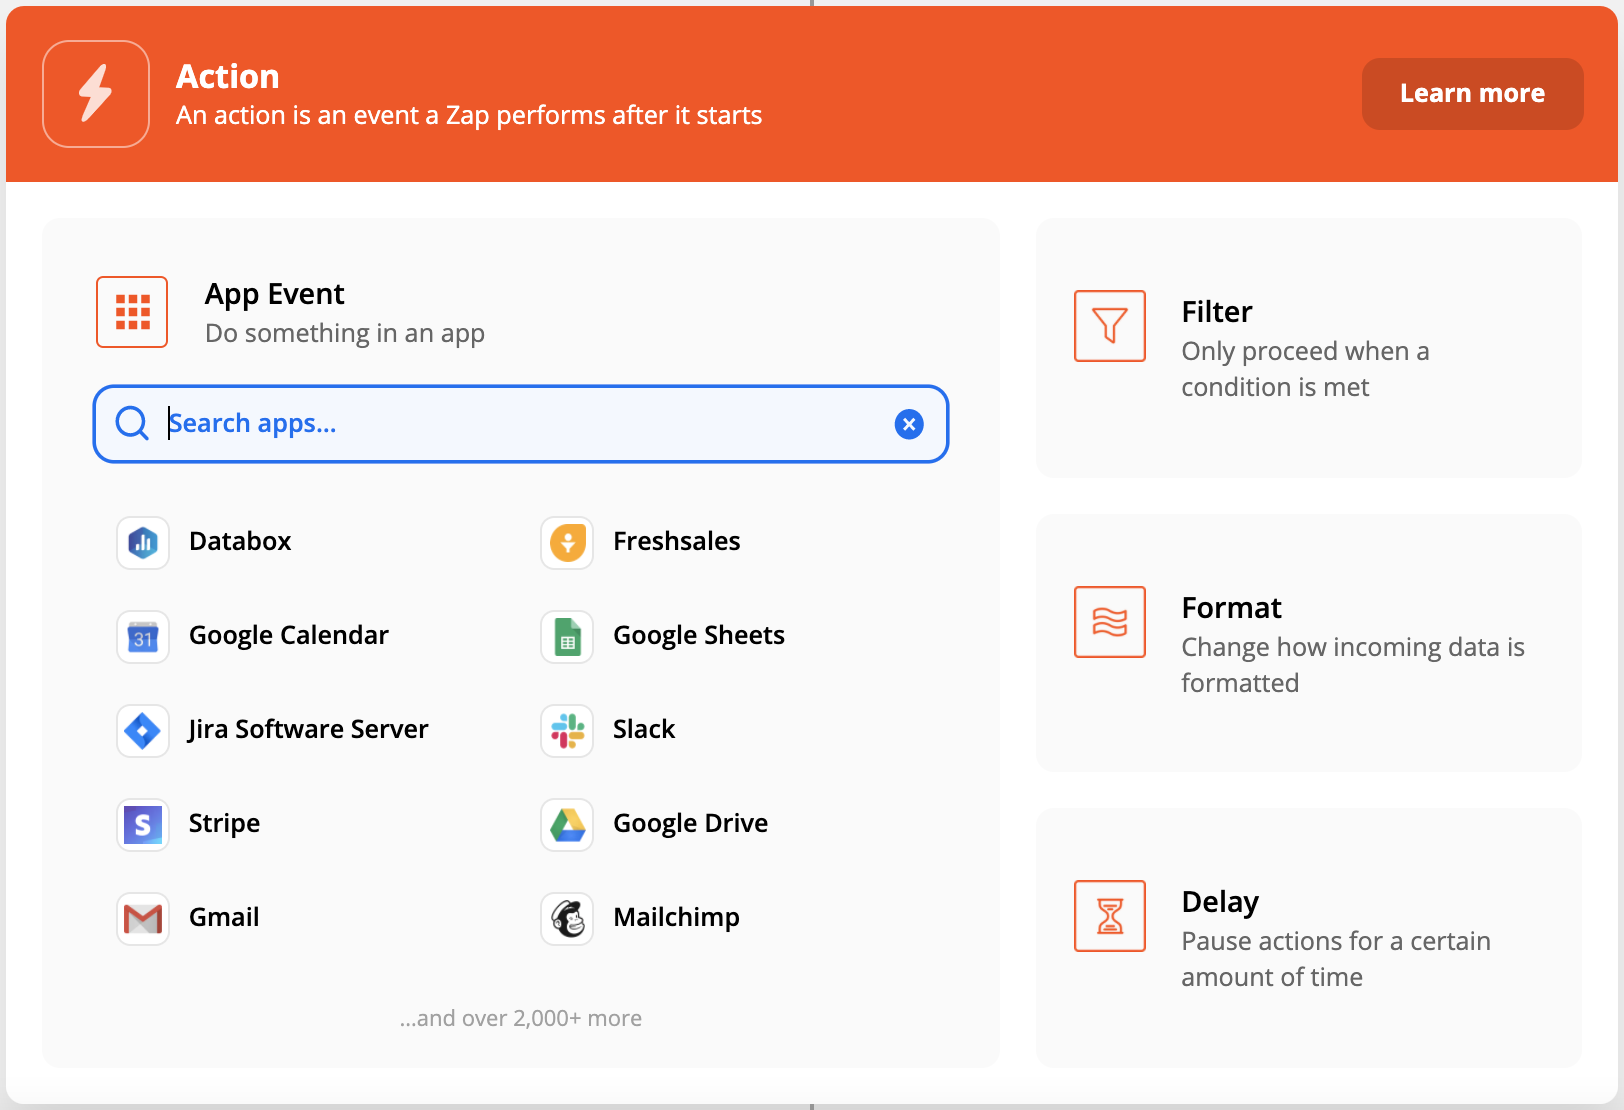Select the Google Sheets app icon

point(567,637)
